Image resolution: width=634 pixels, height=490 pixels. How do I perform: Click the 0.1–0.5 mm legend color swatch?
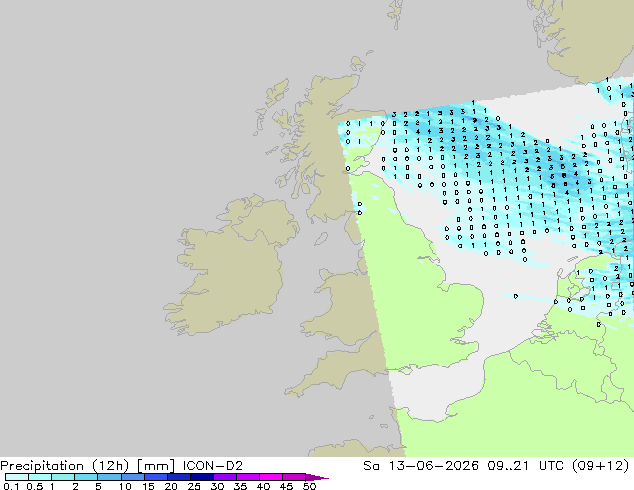click(17, 477)
